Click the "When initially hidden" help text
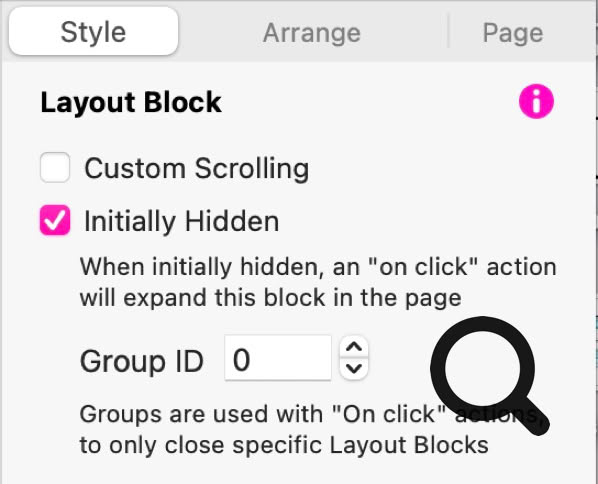 point(318,266)
